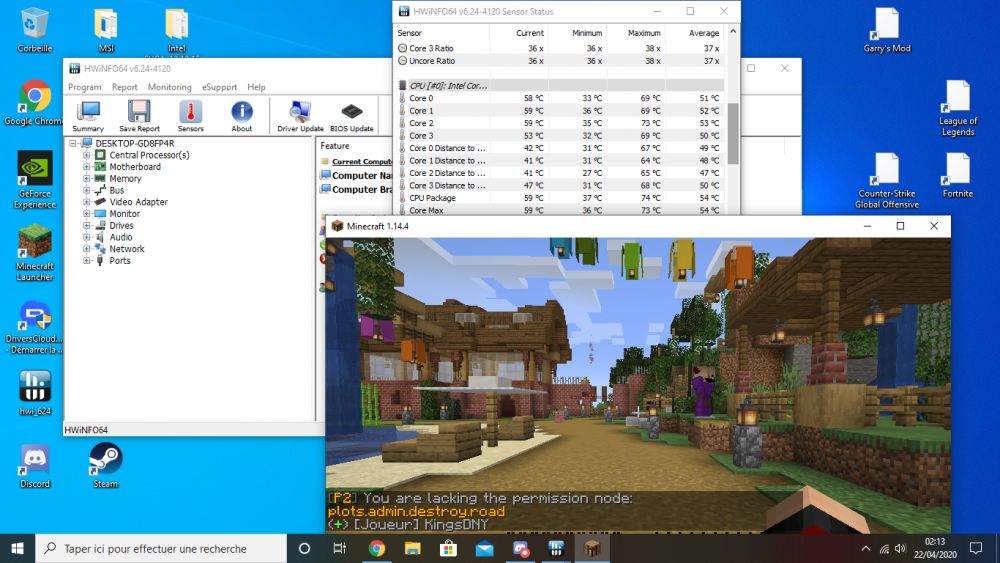The image size is (1000, 563).
Task: Click the Sensor Status vertical scrollbar
Action: [733, 130]
